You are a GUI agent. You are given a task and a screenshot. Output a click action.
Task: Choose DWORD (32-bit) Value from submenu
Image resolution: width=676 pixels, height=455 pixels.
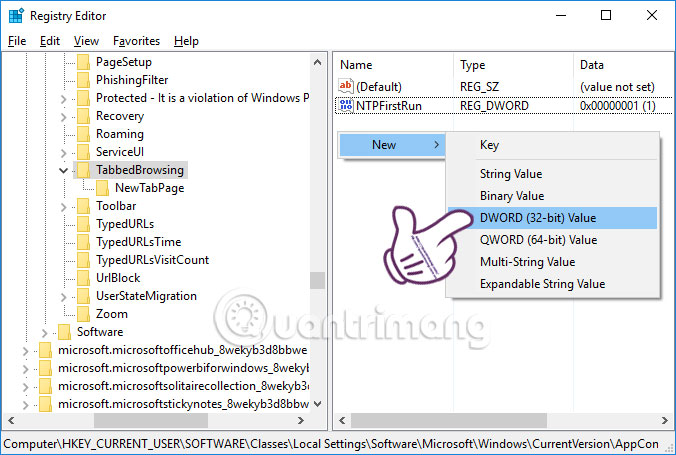552,218
